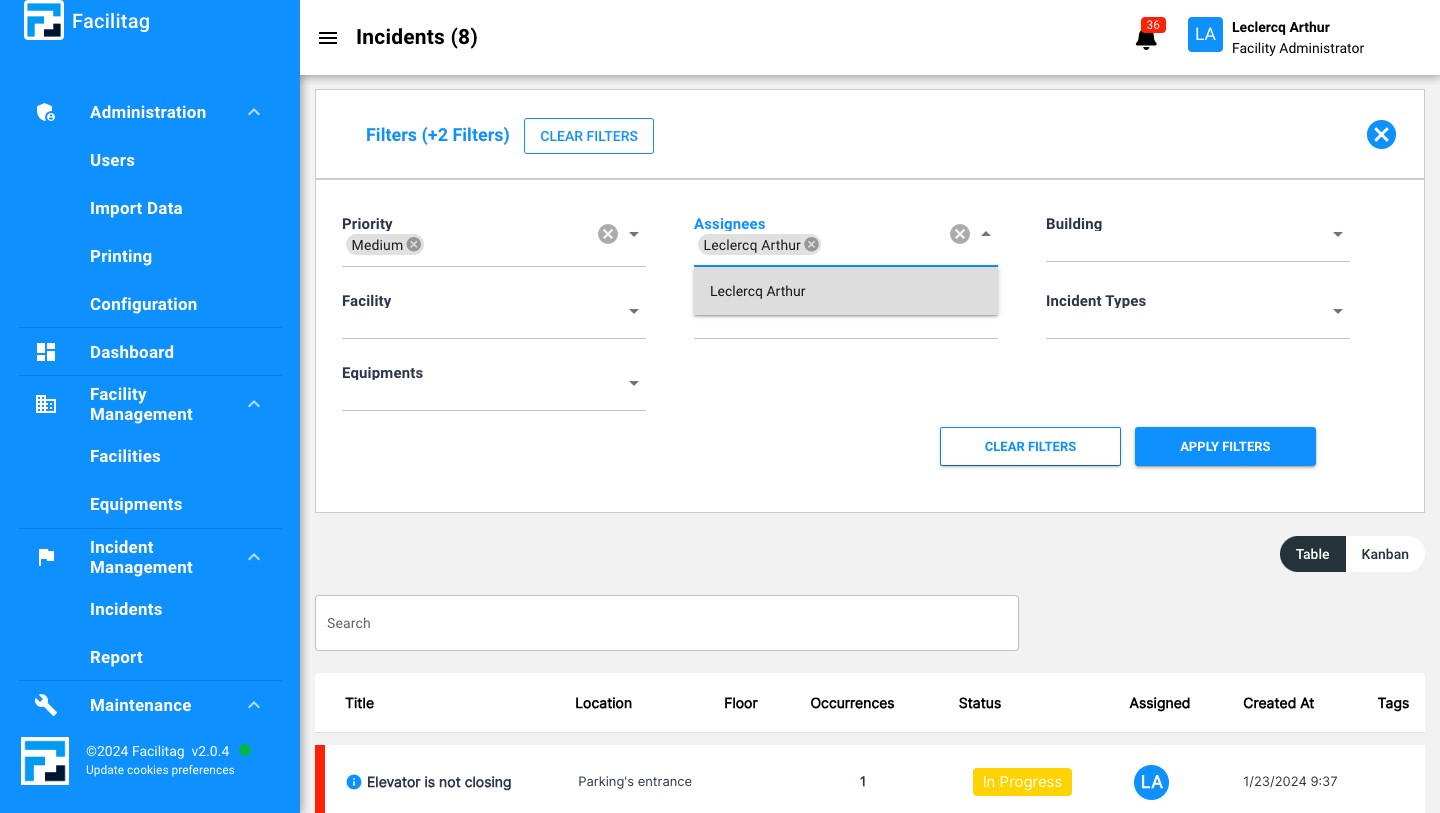Screen dimensions: 1440x813
Task: Open notifications via the bell icon
Action: click(1145, 38)
